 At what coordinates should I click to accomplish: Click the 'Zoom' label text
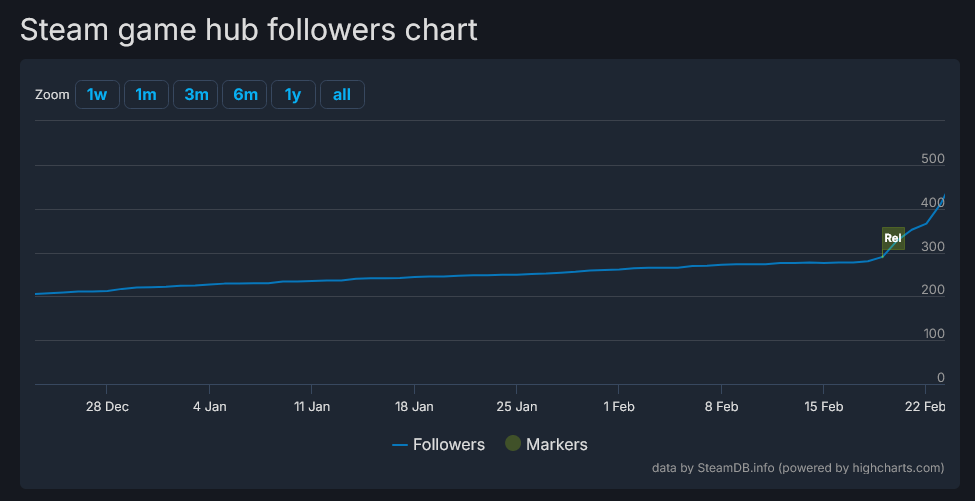(52, 95)
